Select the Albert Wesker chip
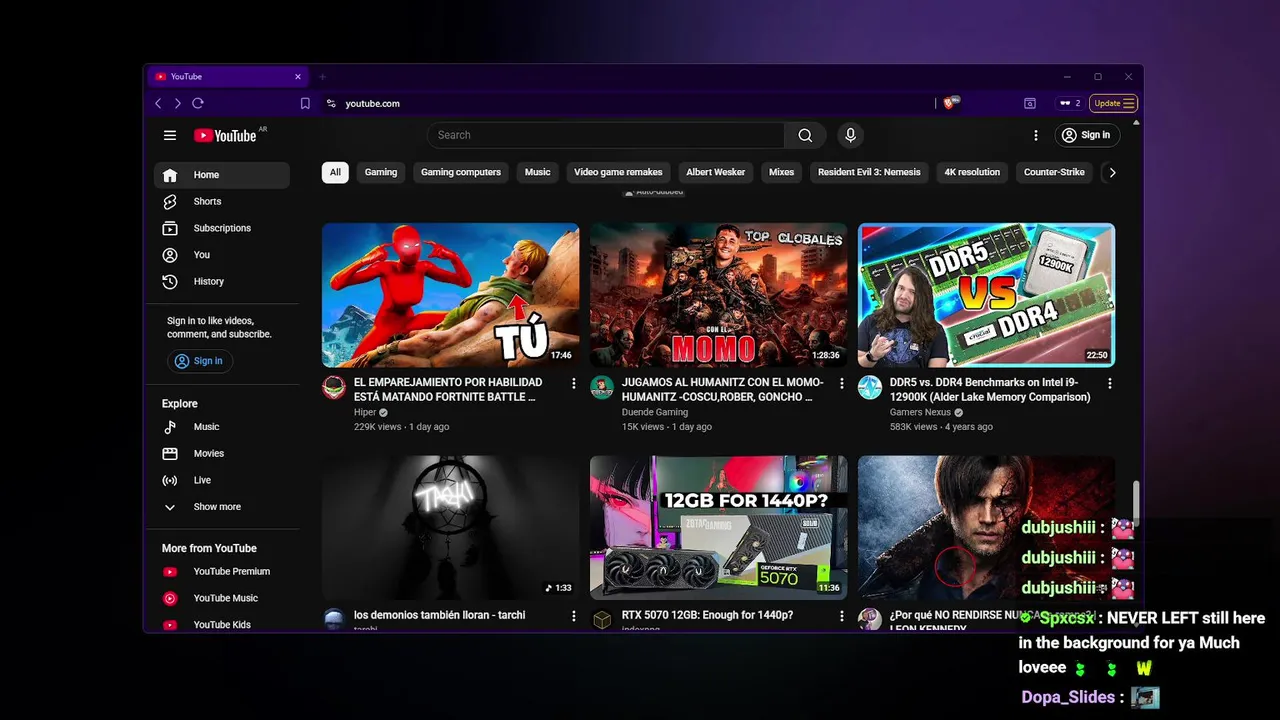Viewport: 1280px width, 720px height. (x=716, y=172)
